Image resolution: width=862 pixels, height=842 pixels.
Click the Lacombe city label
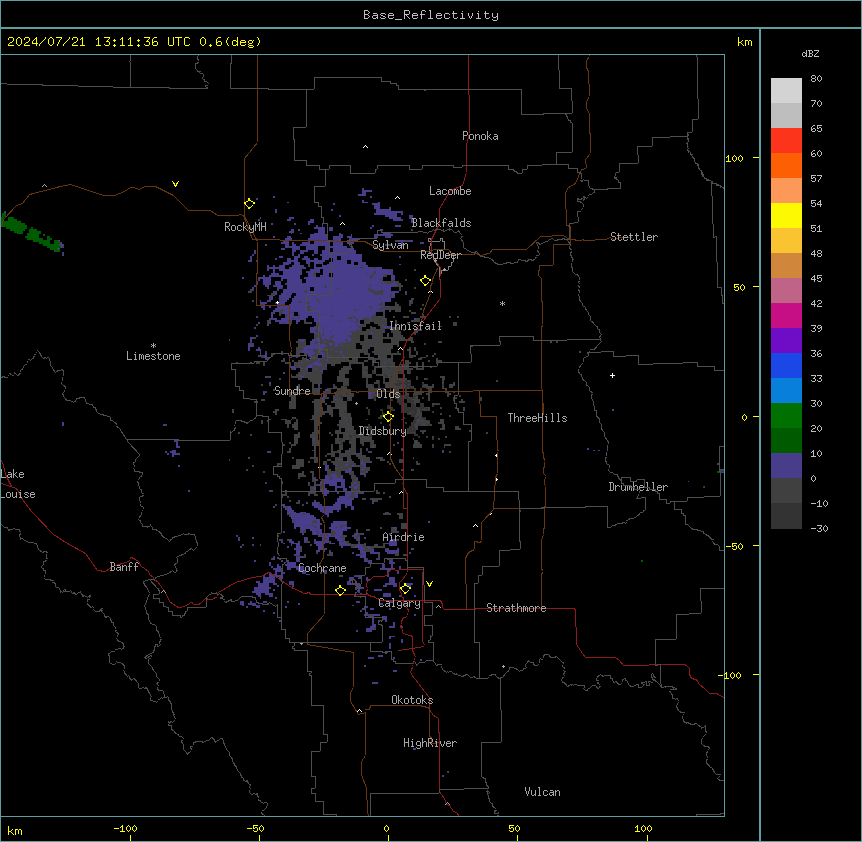click(x=450, y=191)
